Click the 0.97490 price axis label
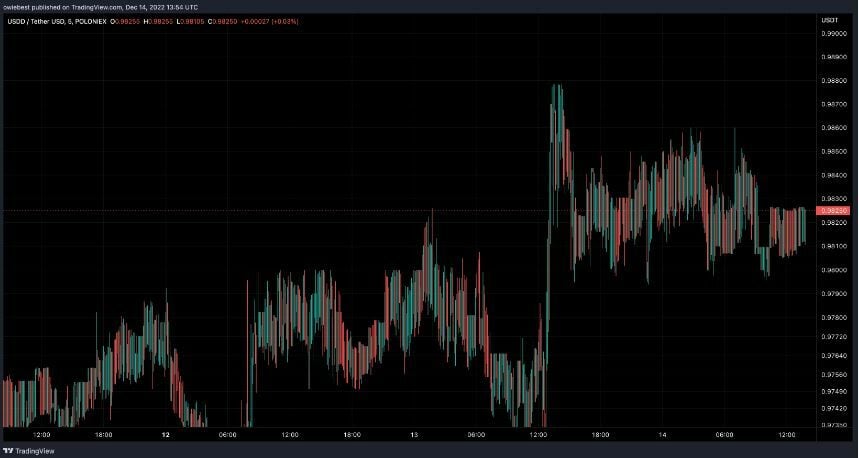Image resolution: width=859 pixels, height=458 pixels. [833, 391]
